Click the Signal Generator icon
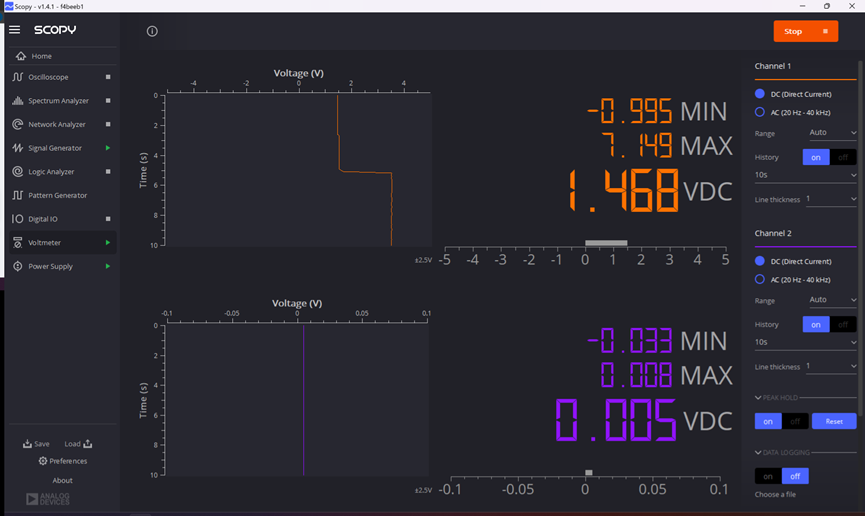The width and height of the screenshot is (865, 516). tap(18, 148)
